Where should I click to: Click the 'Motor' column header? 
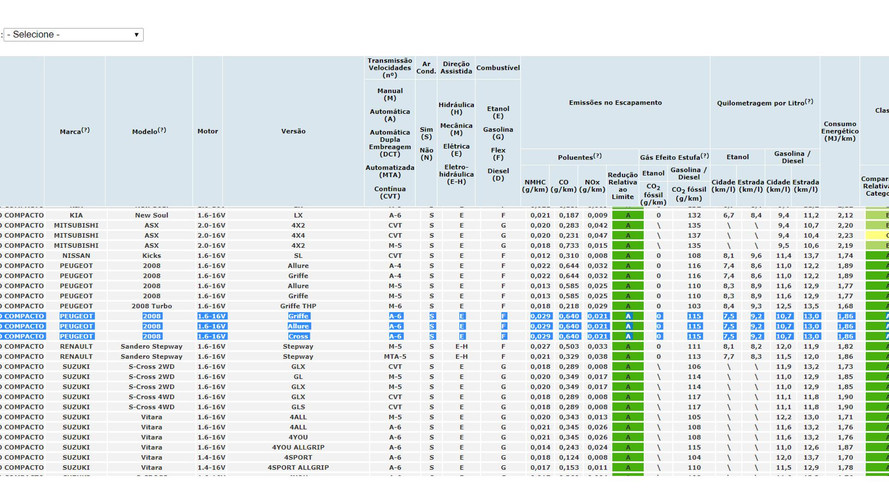pos(208,131)
